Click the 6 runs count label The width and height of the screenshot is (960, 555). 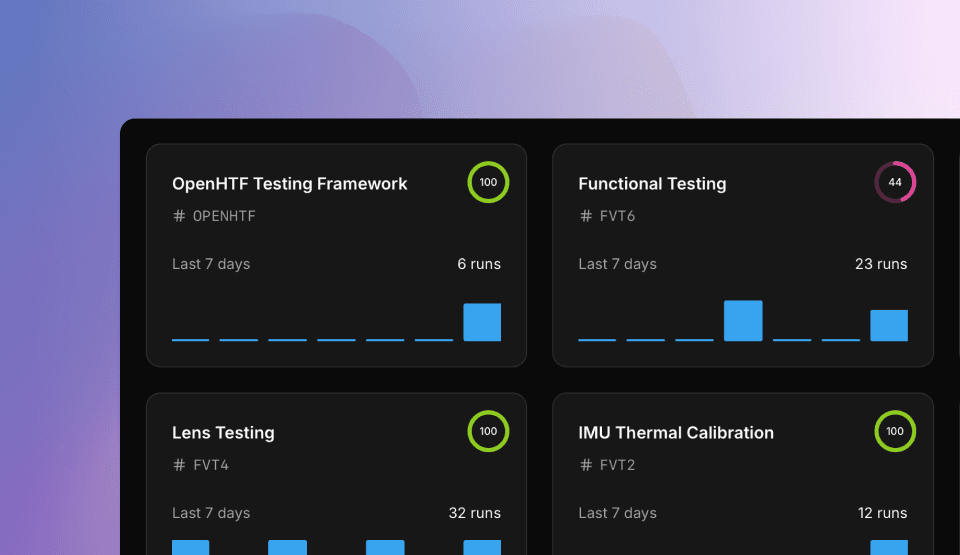tap(479, 264)
